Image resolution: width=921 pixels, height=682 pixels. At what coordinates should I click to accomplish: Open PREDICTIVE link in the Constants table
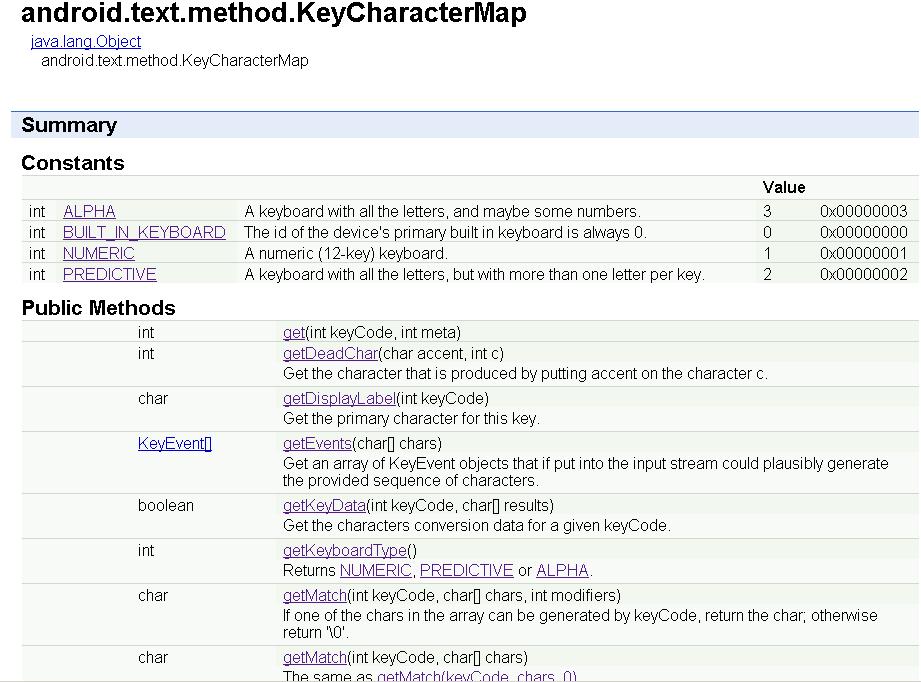tap(109, 274)
